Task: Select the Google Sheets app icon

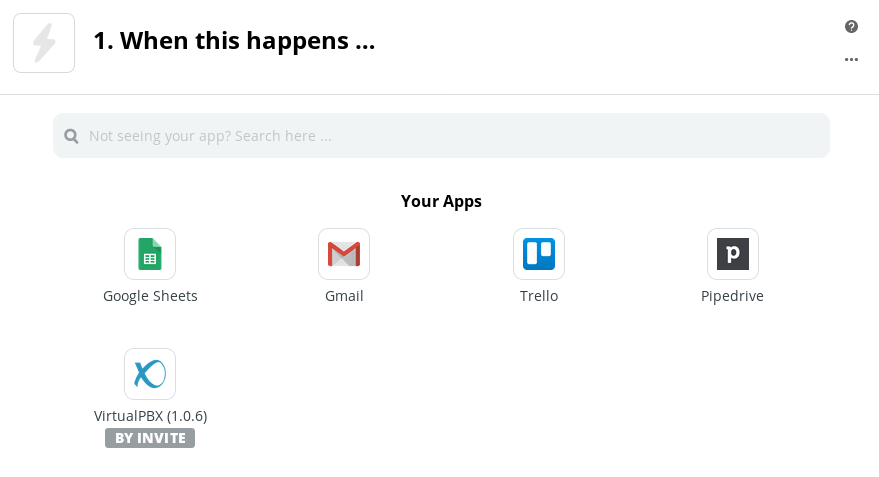Action: [x=150, y=254]
